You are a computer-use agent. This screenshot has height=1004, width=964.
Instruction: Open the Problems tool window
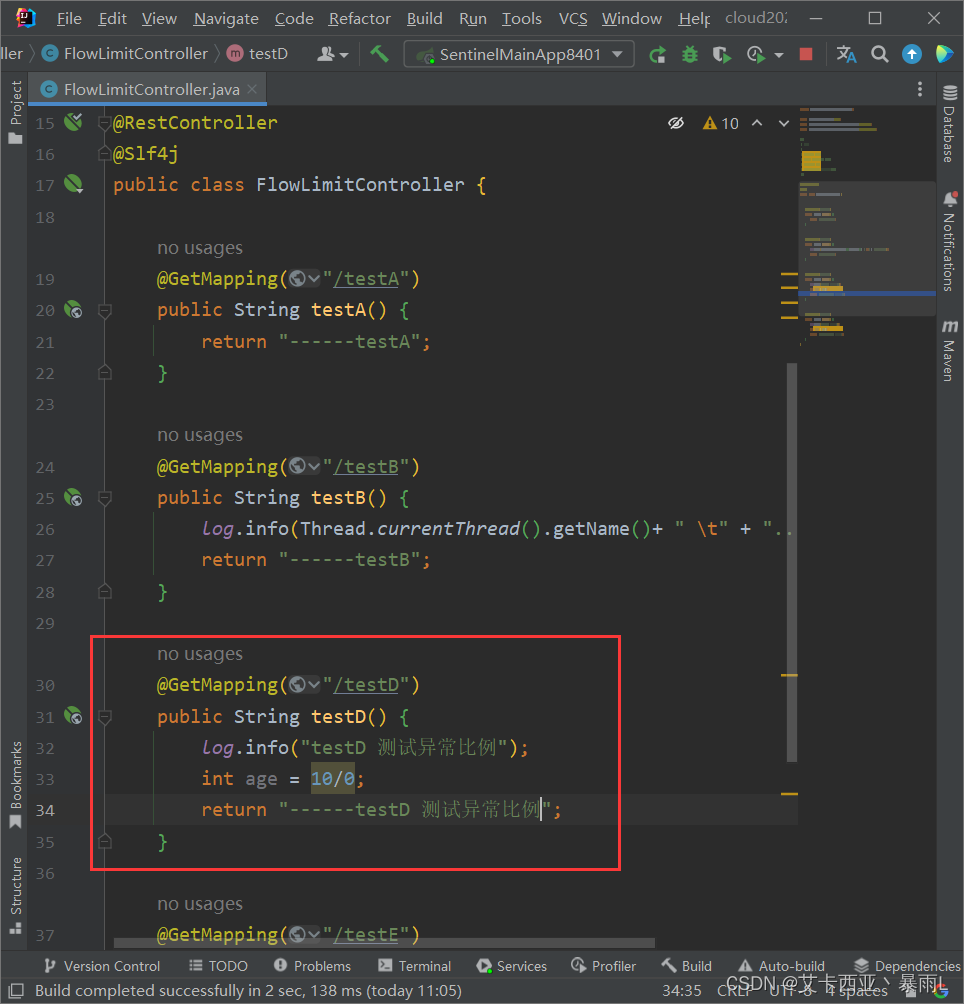tap(312, 966)
